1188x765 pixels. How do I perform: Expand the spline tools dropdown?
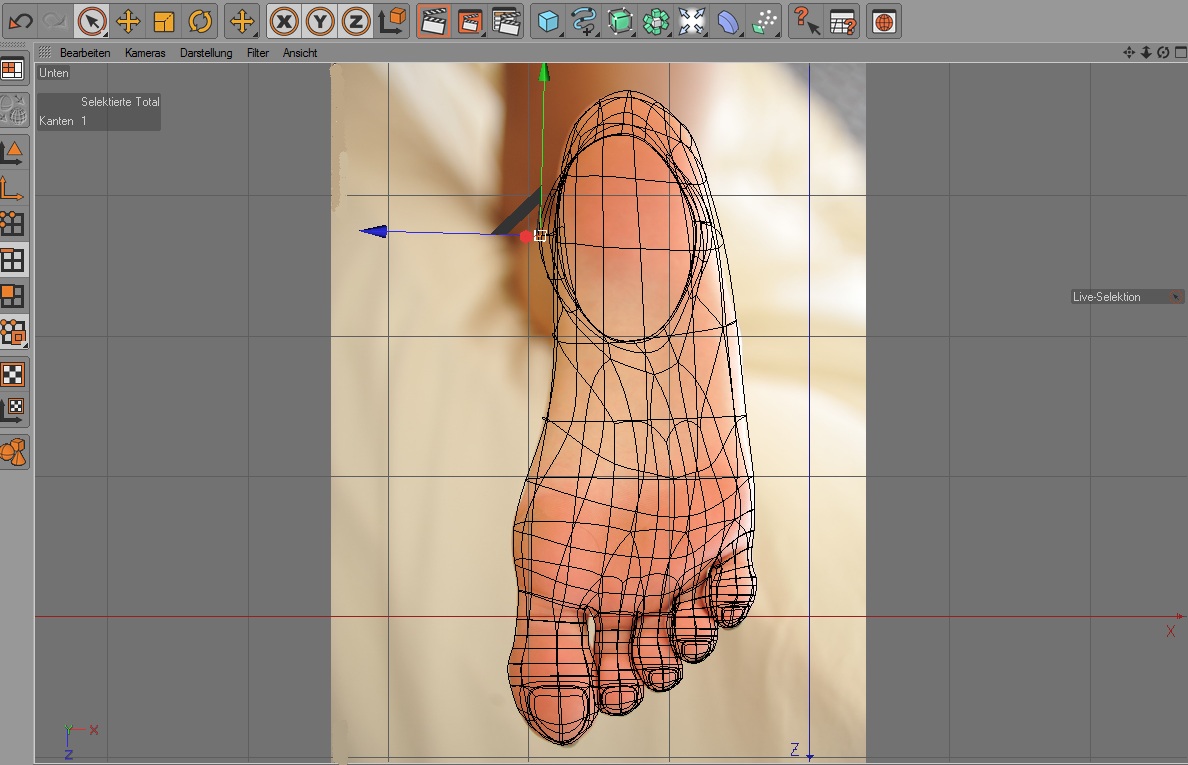pyautogui.click(x=583, y=21)
